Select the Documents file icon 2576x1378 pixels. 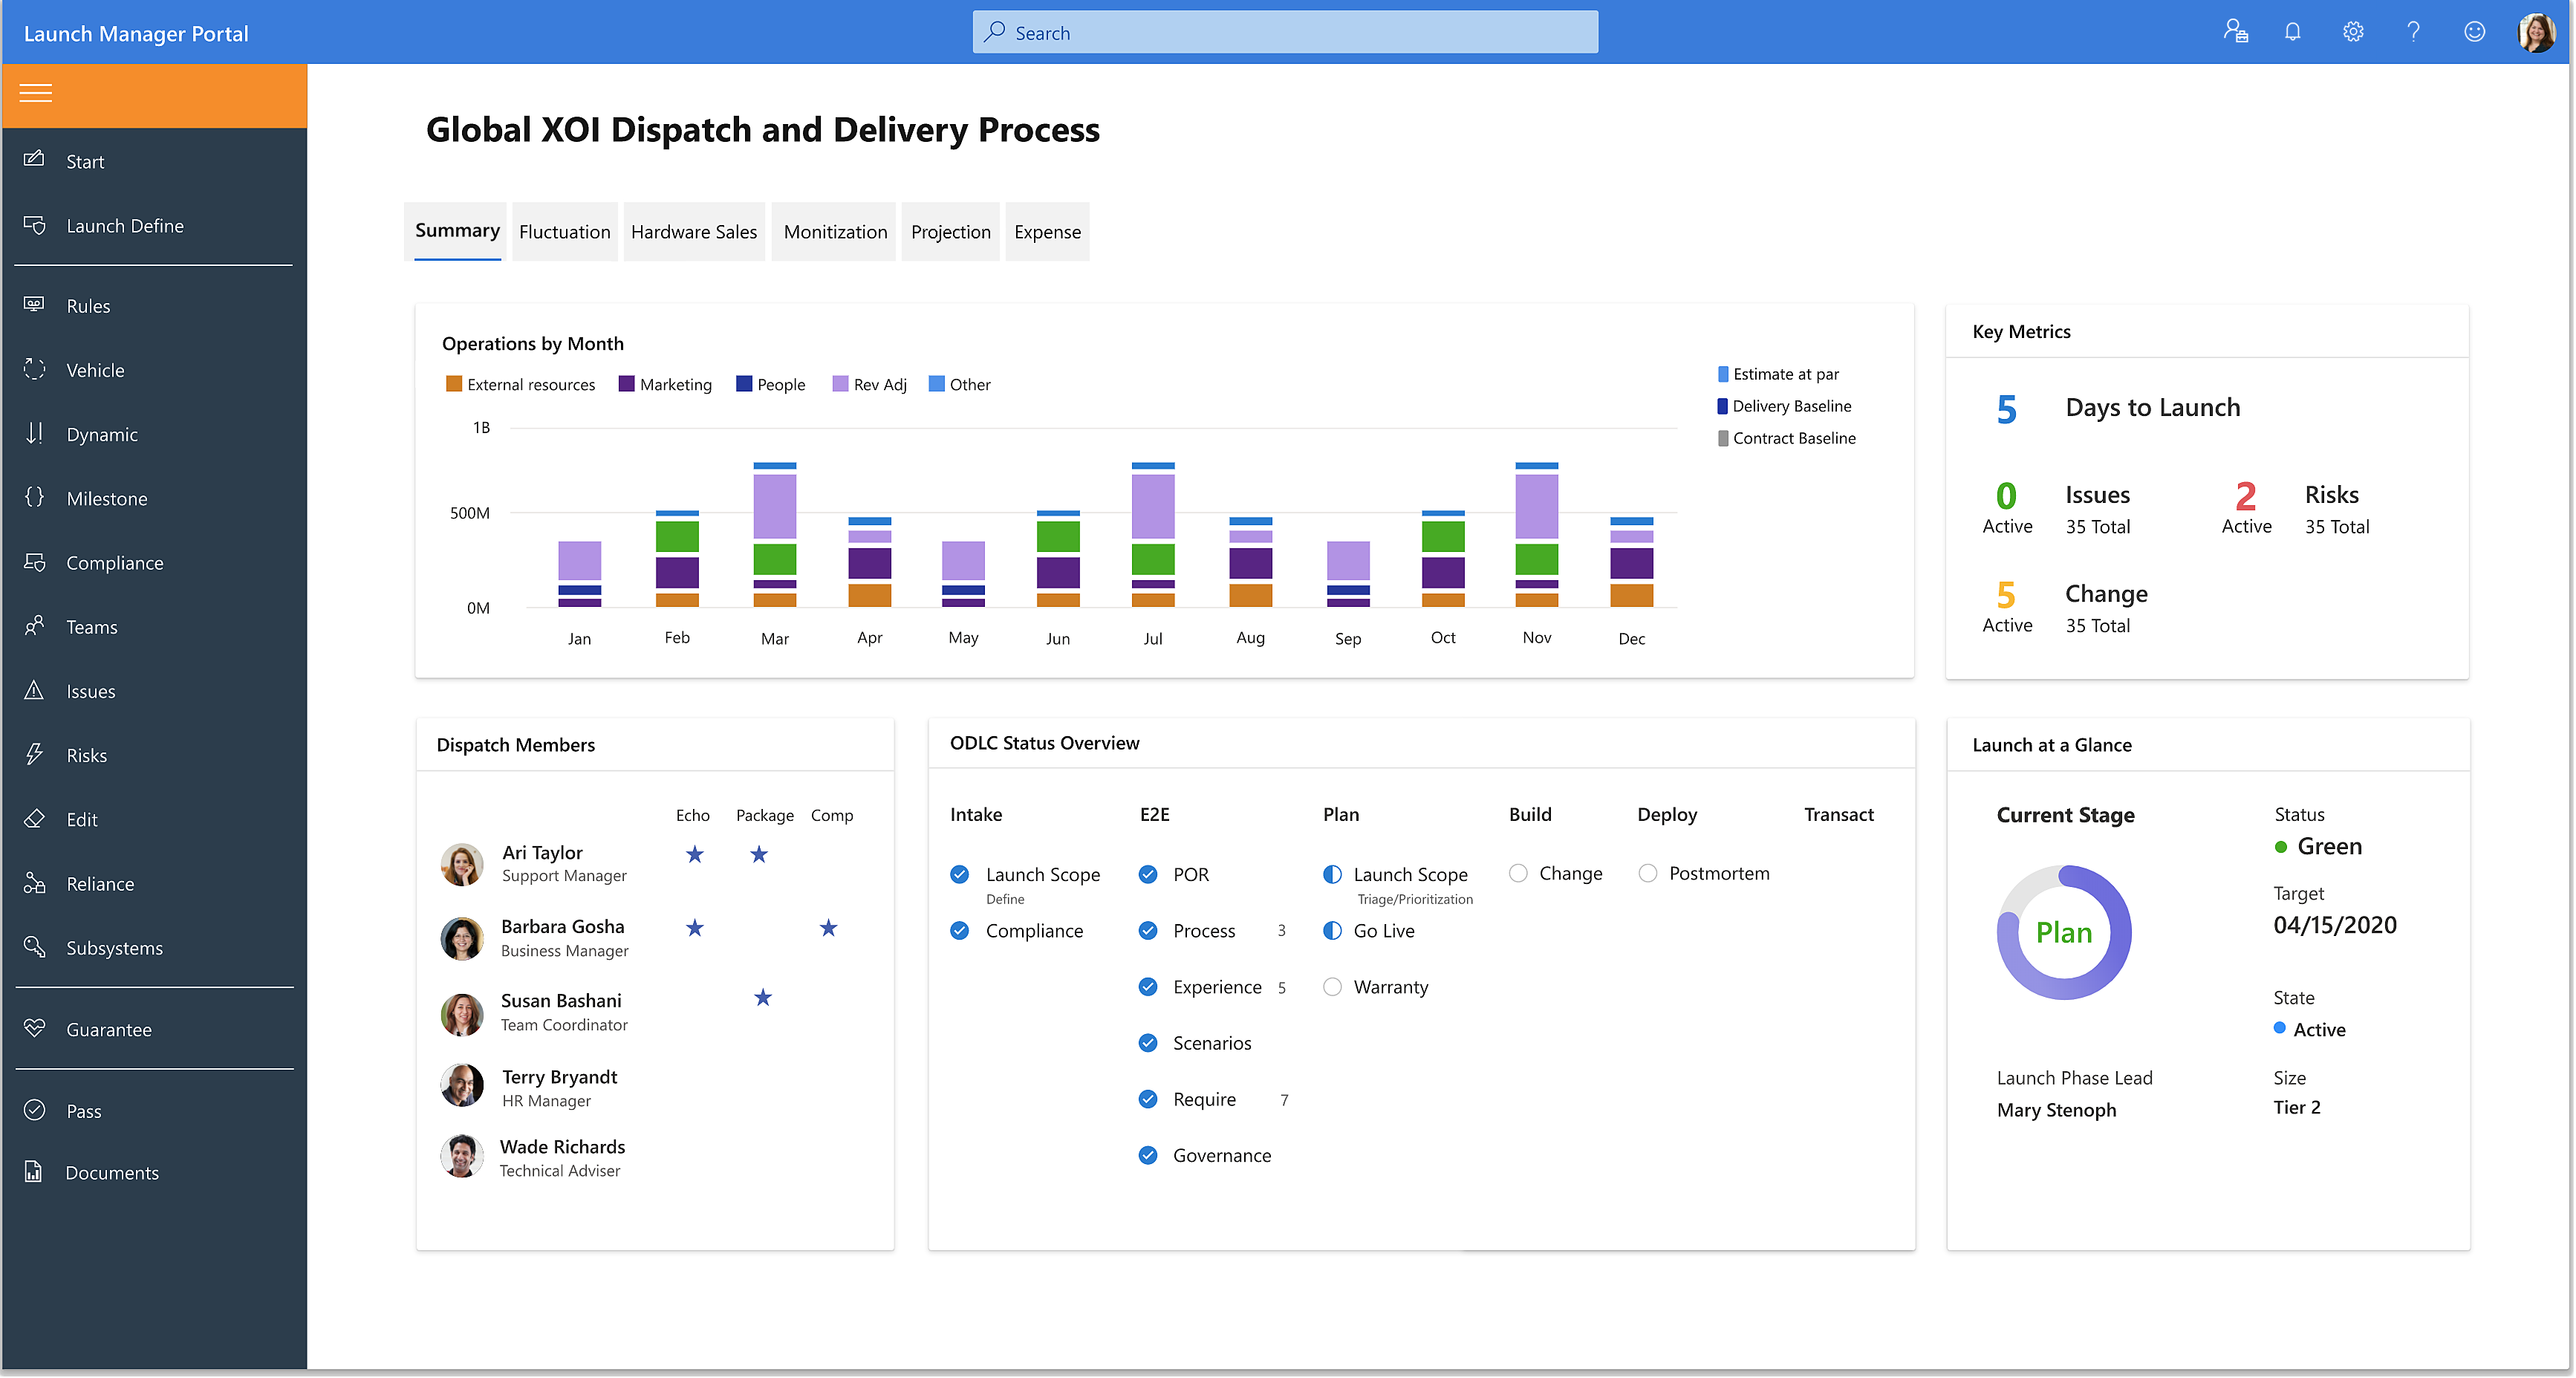pyautogui.click(x=34, y=1172)
